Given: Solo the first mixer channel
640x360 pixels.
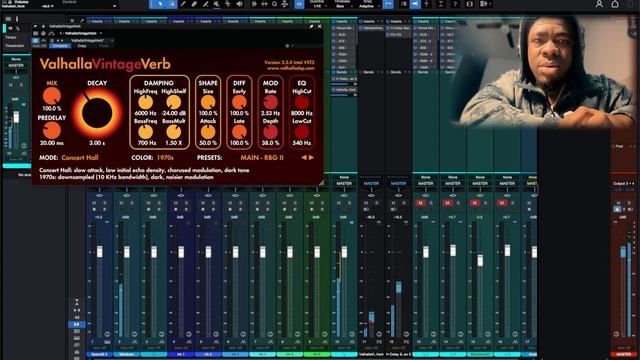Looking at the screenshot, I should (105, 203).
